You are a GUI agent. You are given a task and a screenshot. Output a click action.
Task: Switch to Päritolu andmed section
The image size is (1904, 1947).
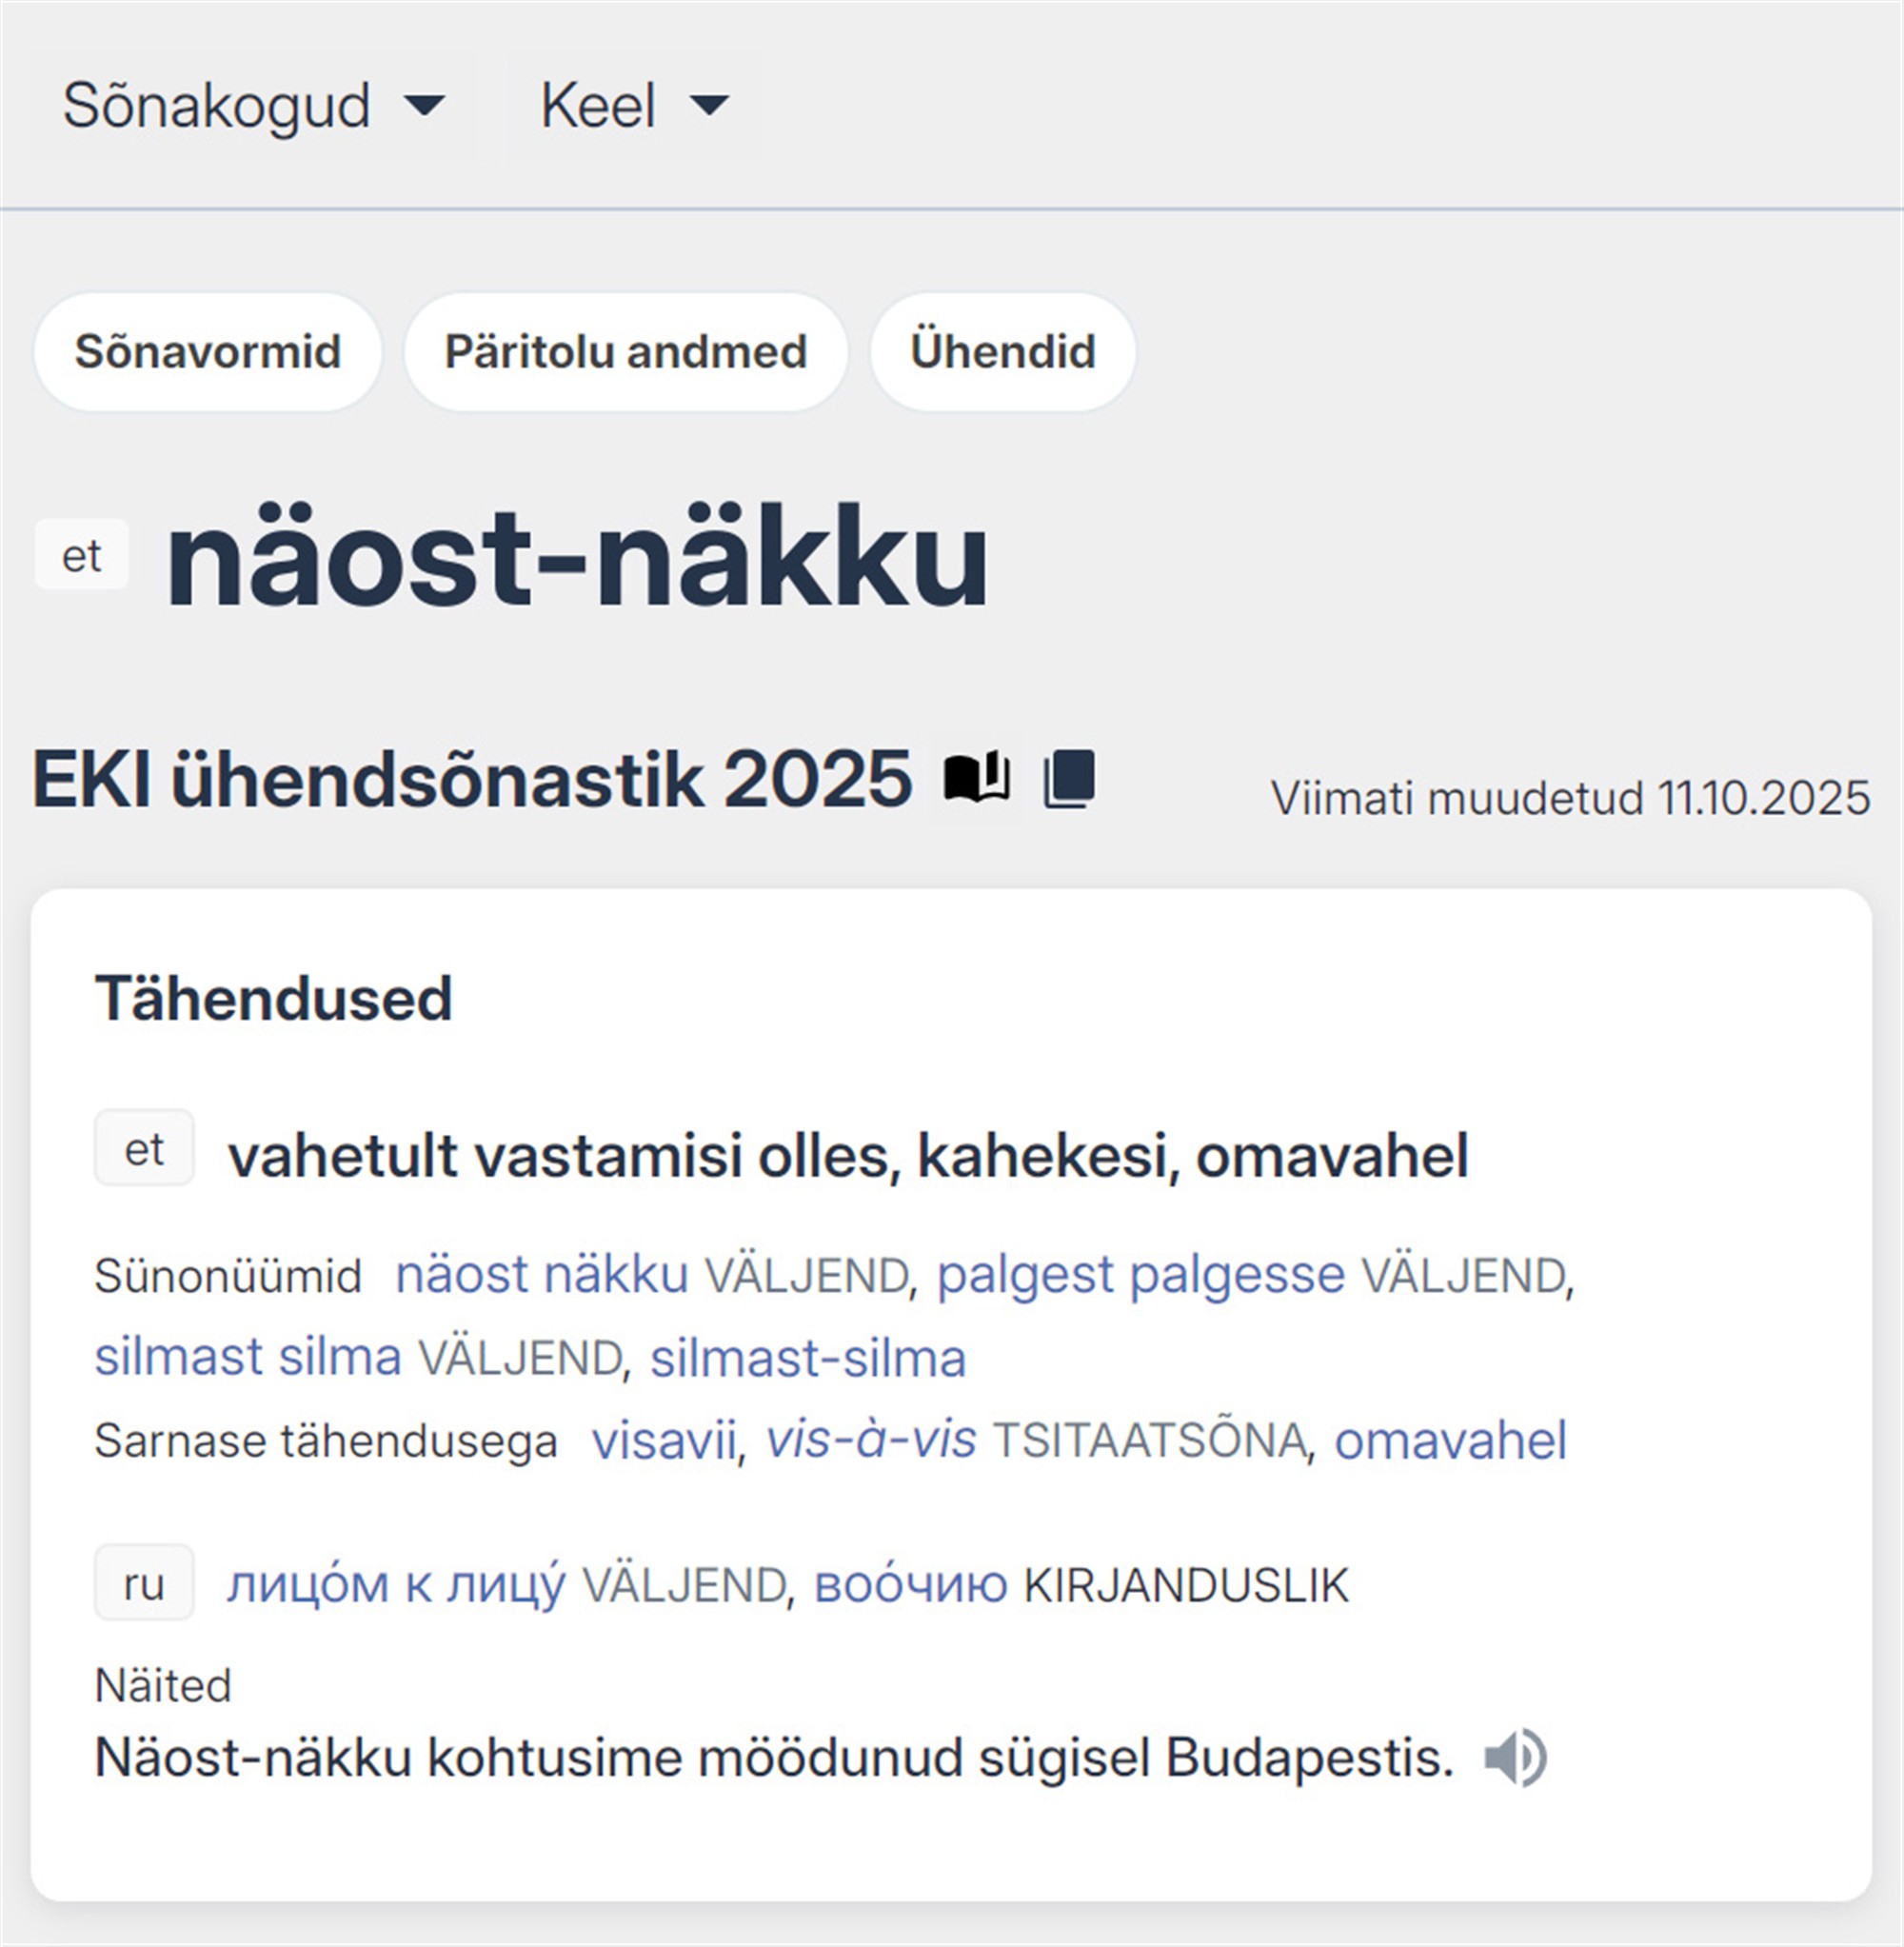point(625,351)
